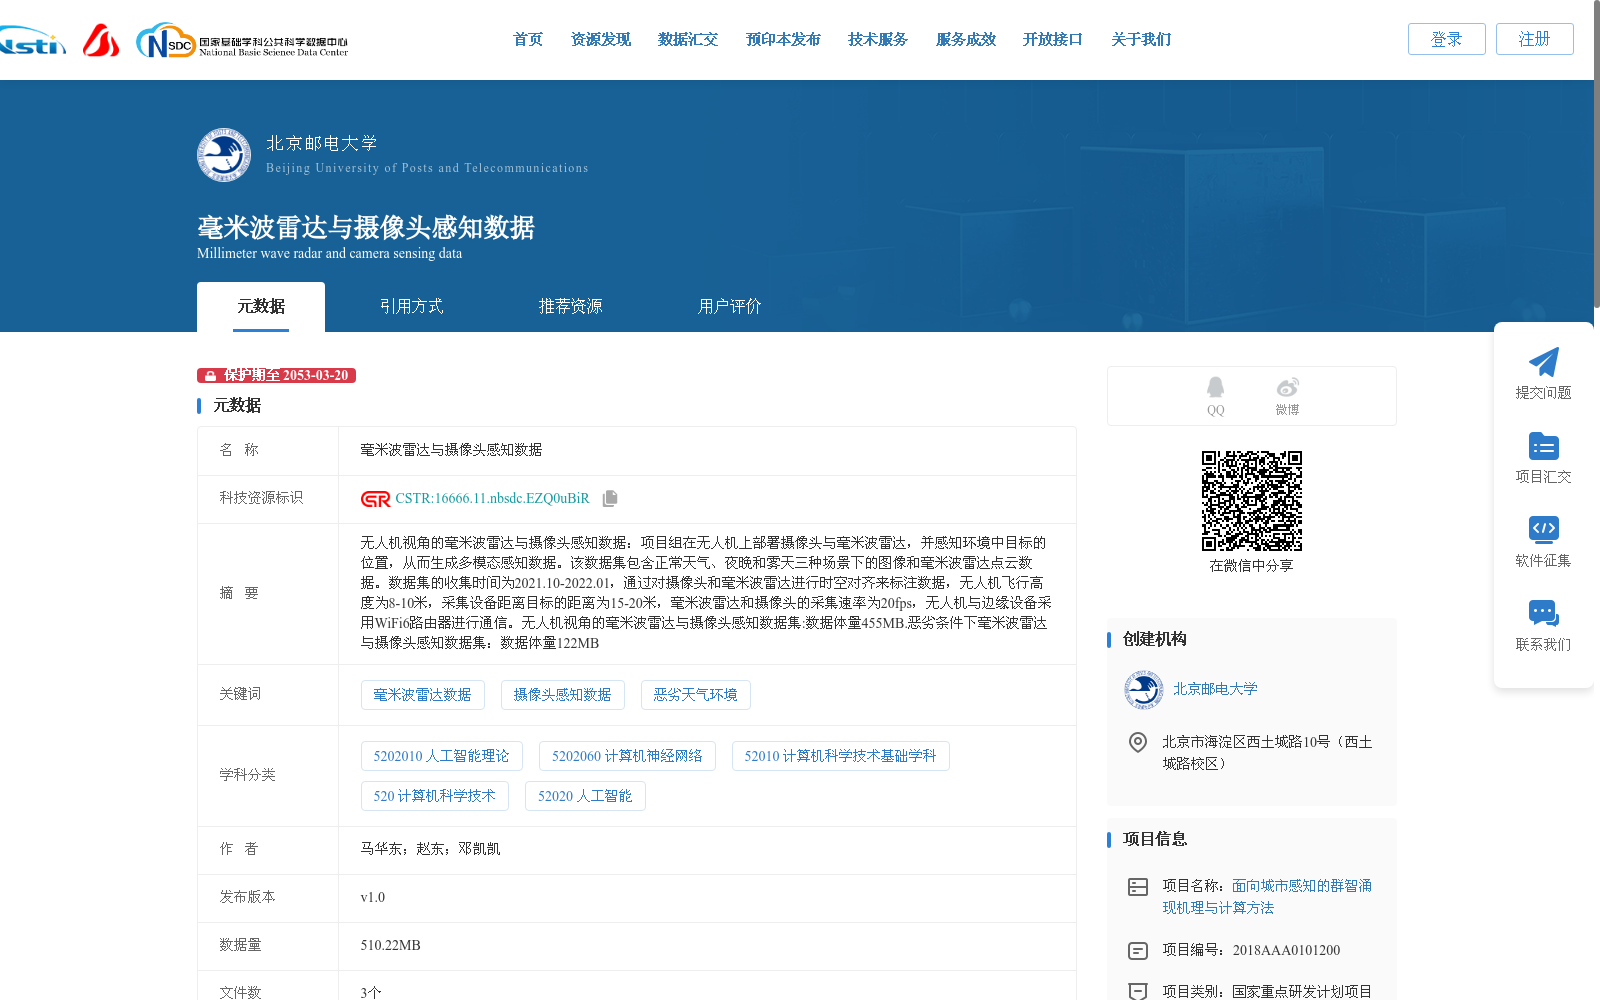Click the location pin icon beside address

pos(1138,743)
